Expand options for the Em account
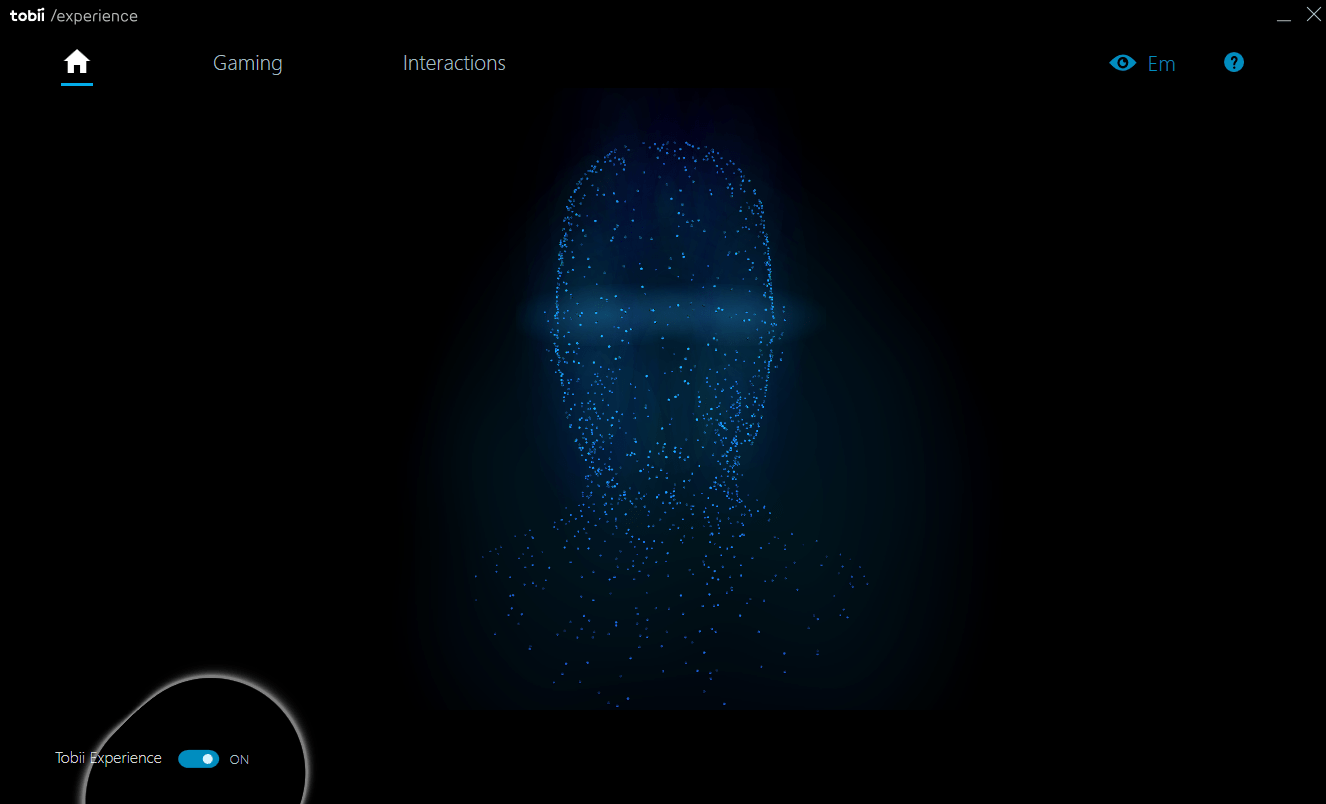 click(1162, 63)
